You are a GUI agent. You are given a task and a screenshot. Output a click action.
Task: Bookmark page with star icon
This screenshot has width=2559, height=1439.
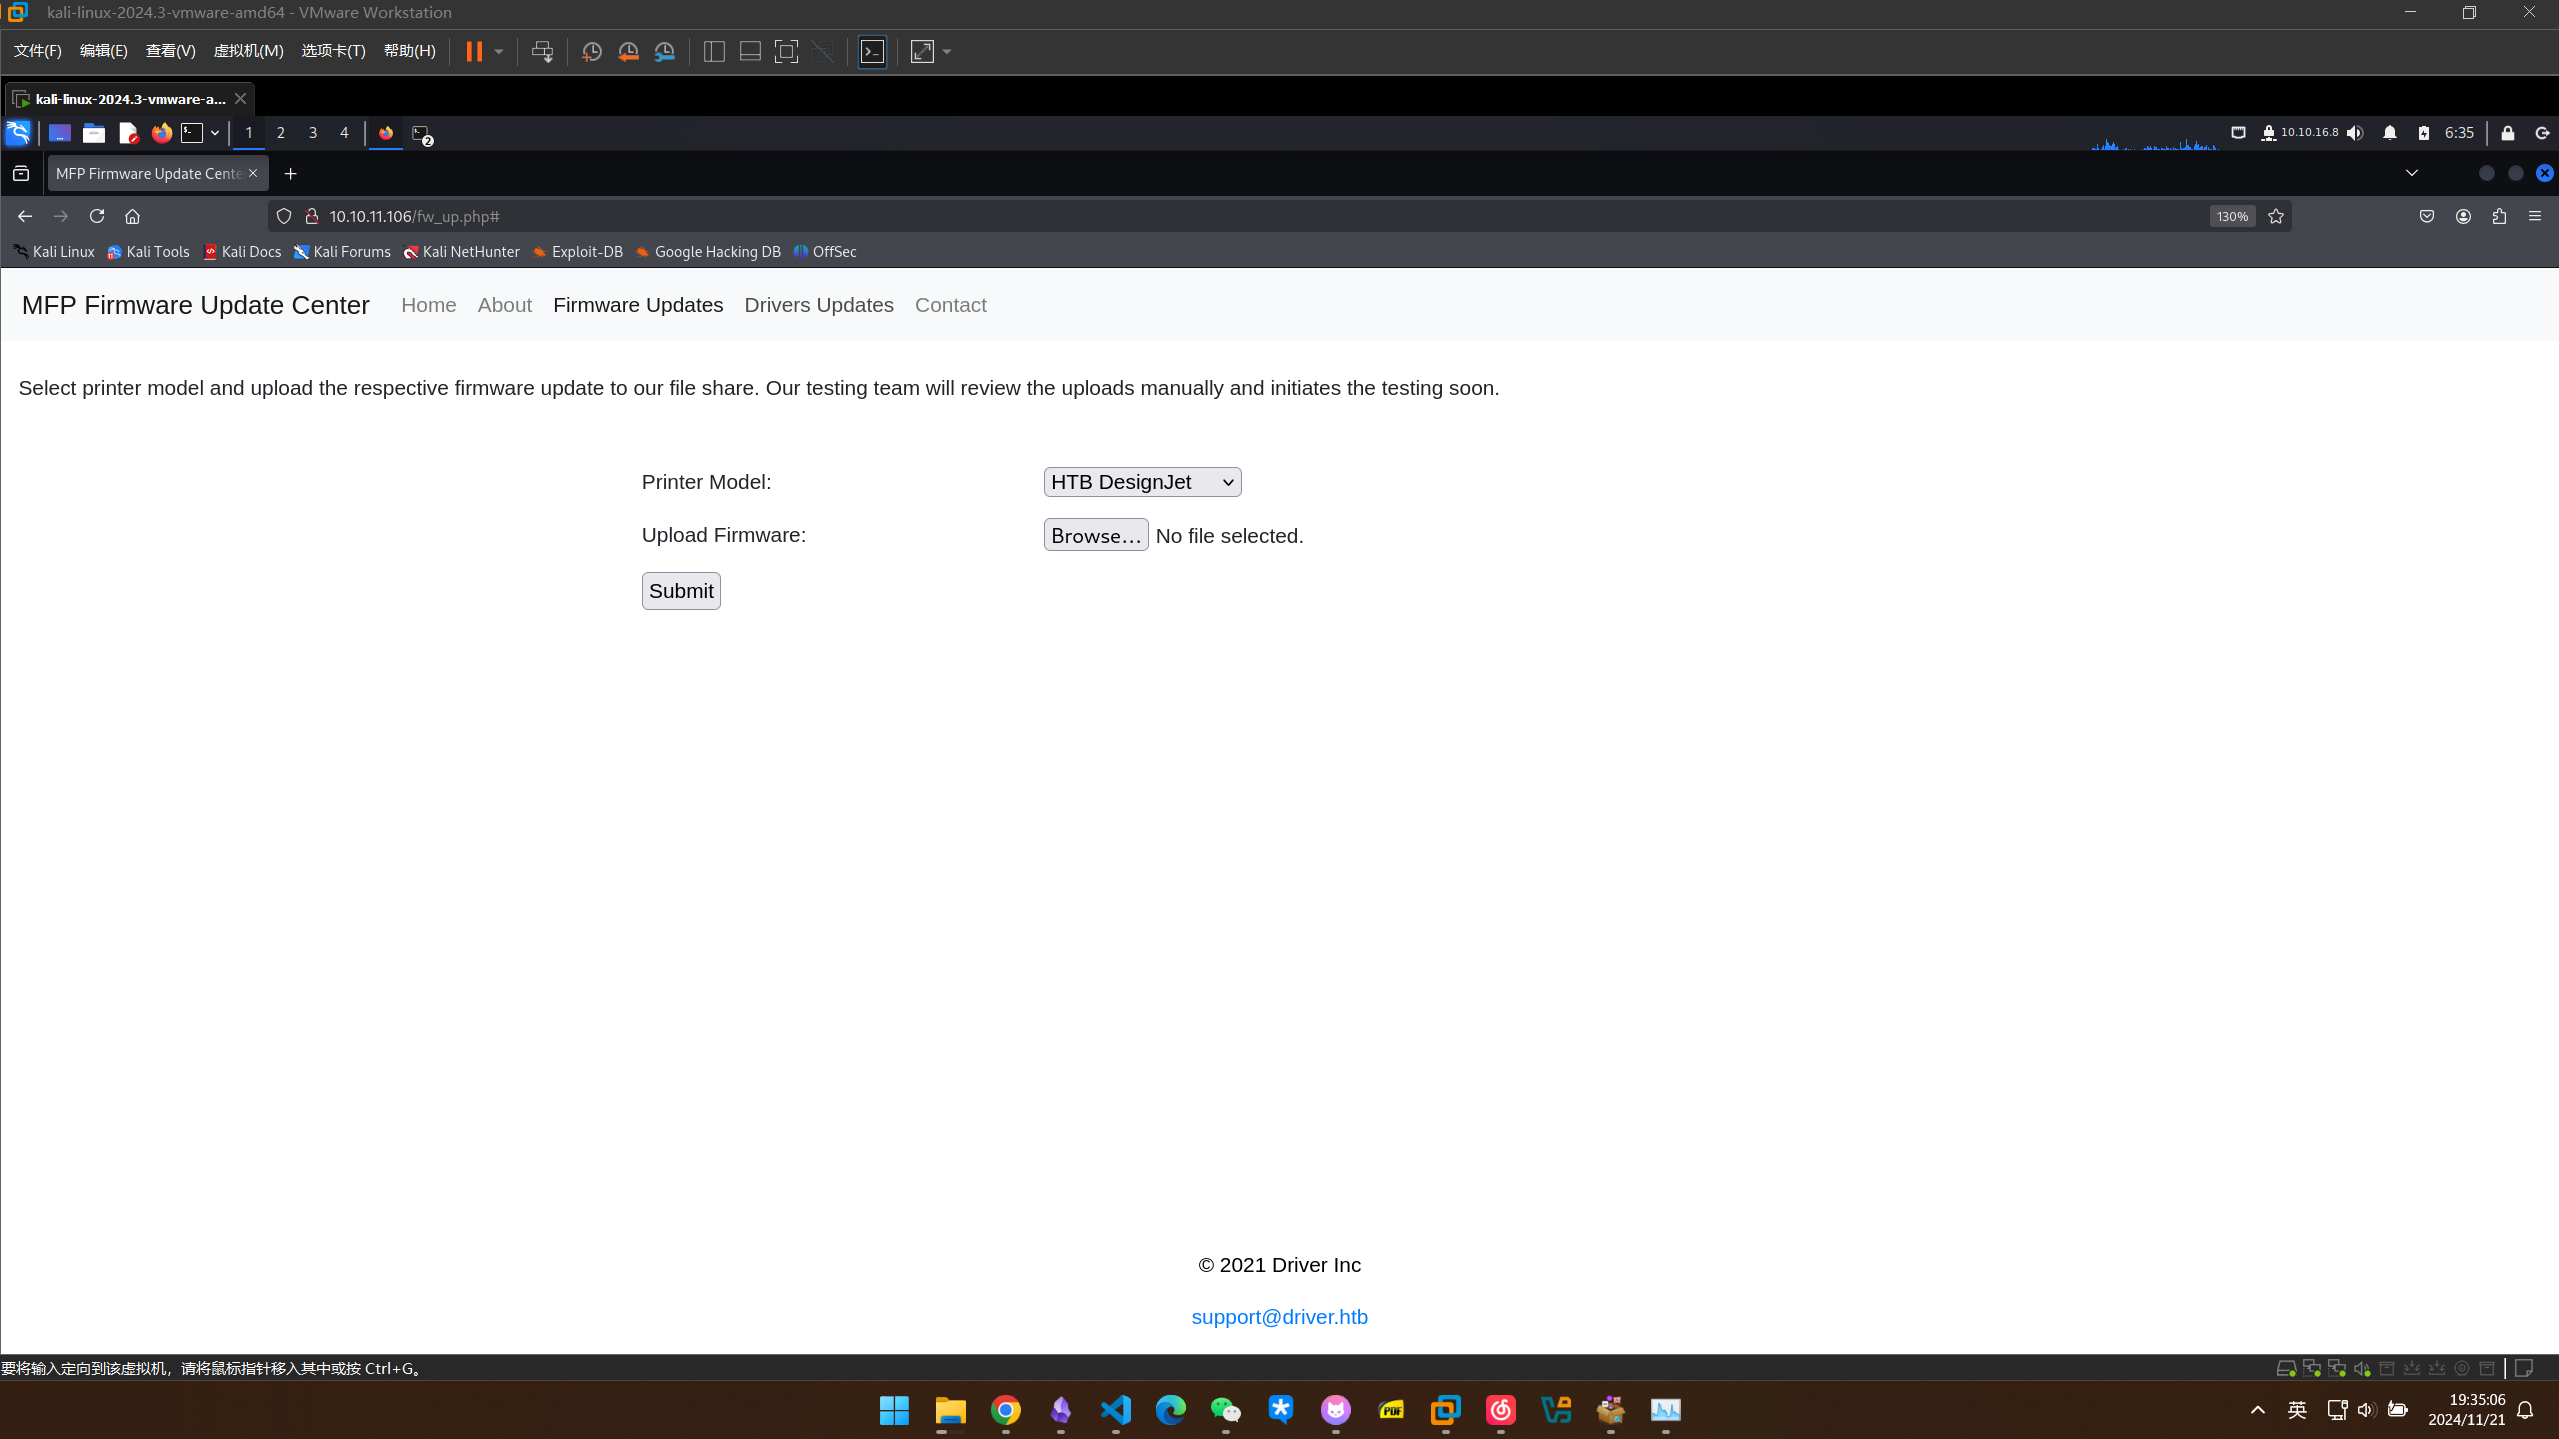[2276, 216]
